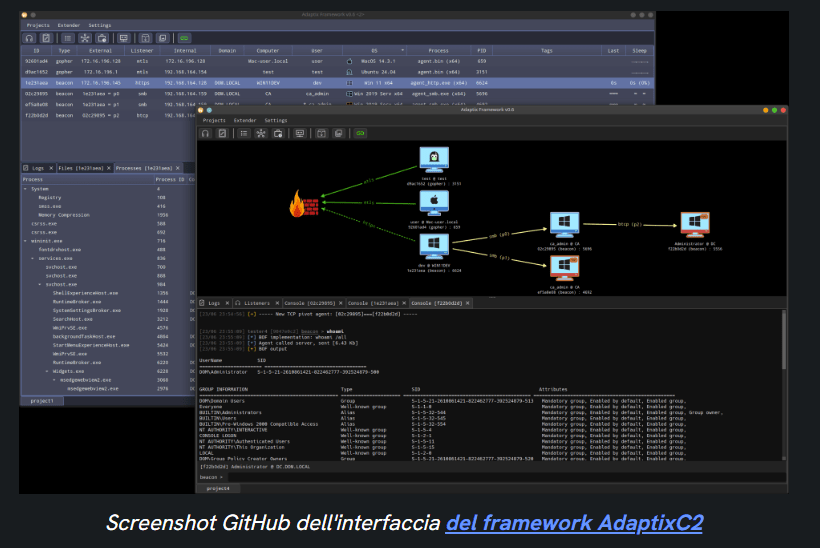
Task: Switch to Console [1e231aea] tab
Action: point(373,303)
